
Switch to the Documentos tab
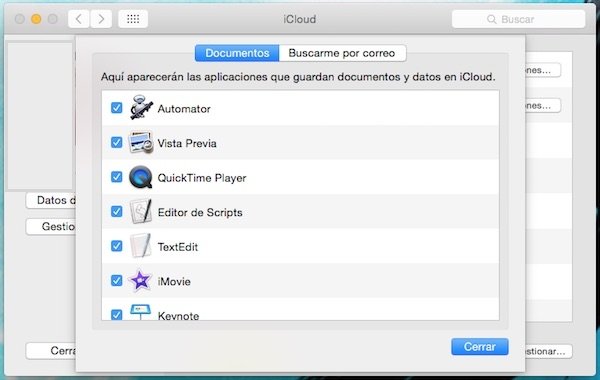click(x=237, y=53)
